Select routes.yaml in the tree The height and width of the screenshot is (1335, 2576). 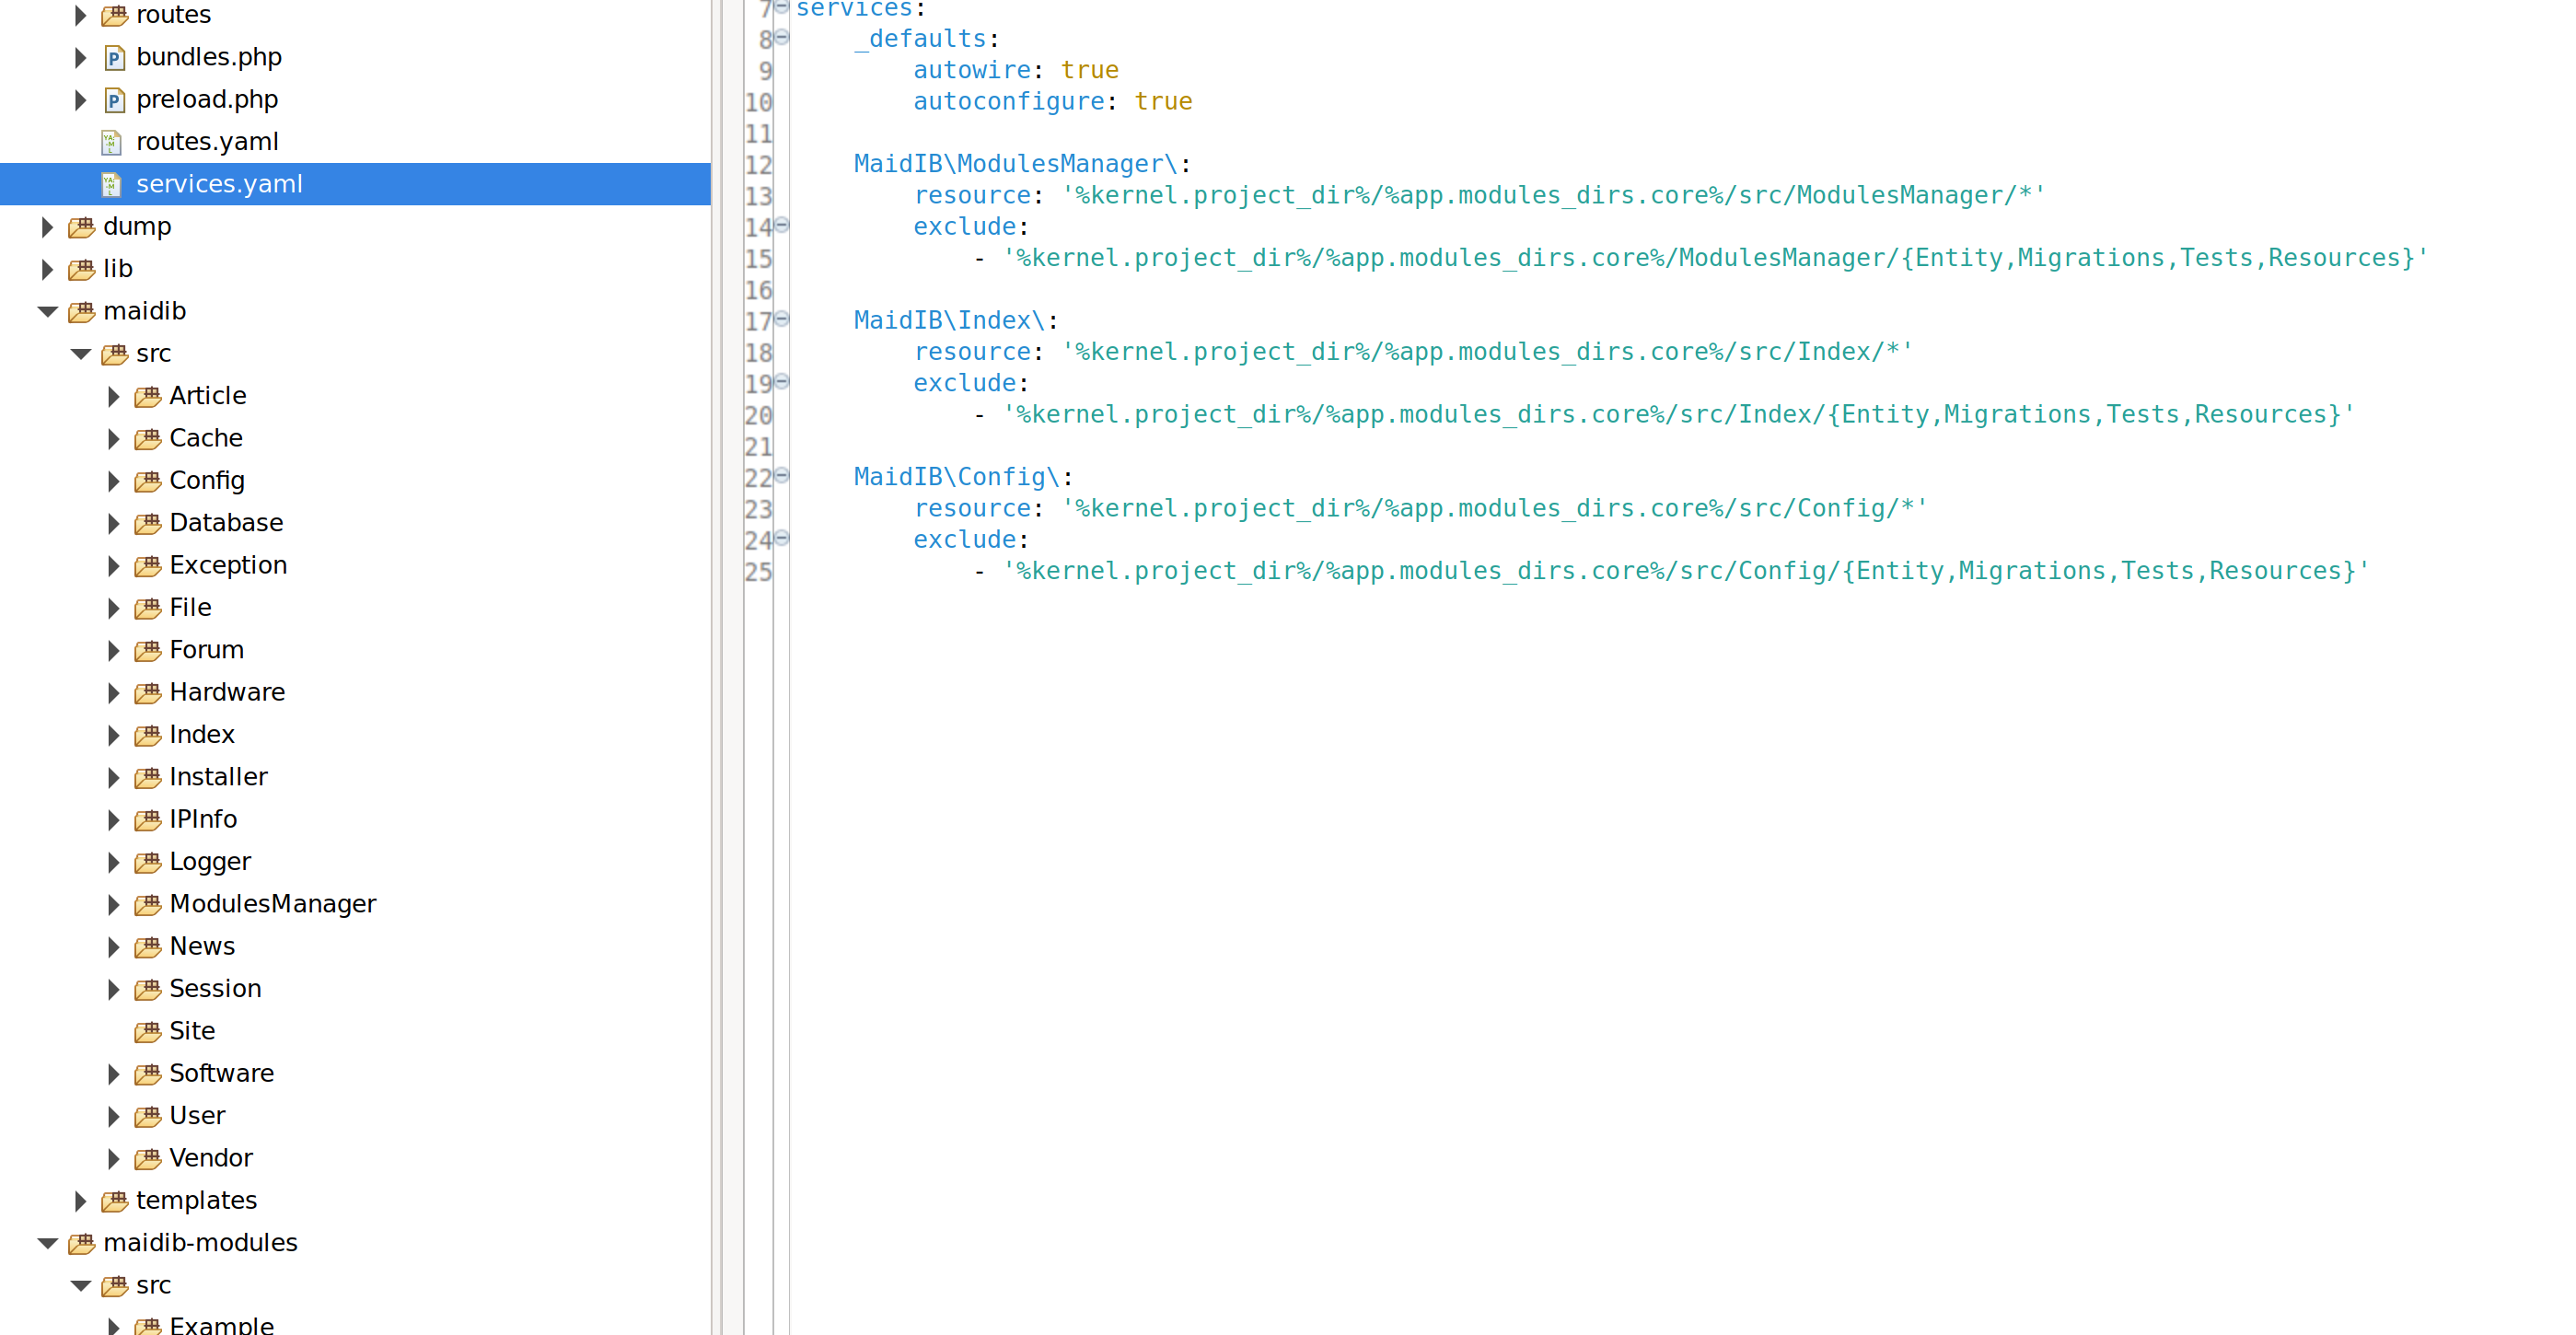pyautogui.click(x=207, y=142)
